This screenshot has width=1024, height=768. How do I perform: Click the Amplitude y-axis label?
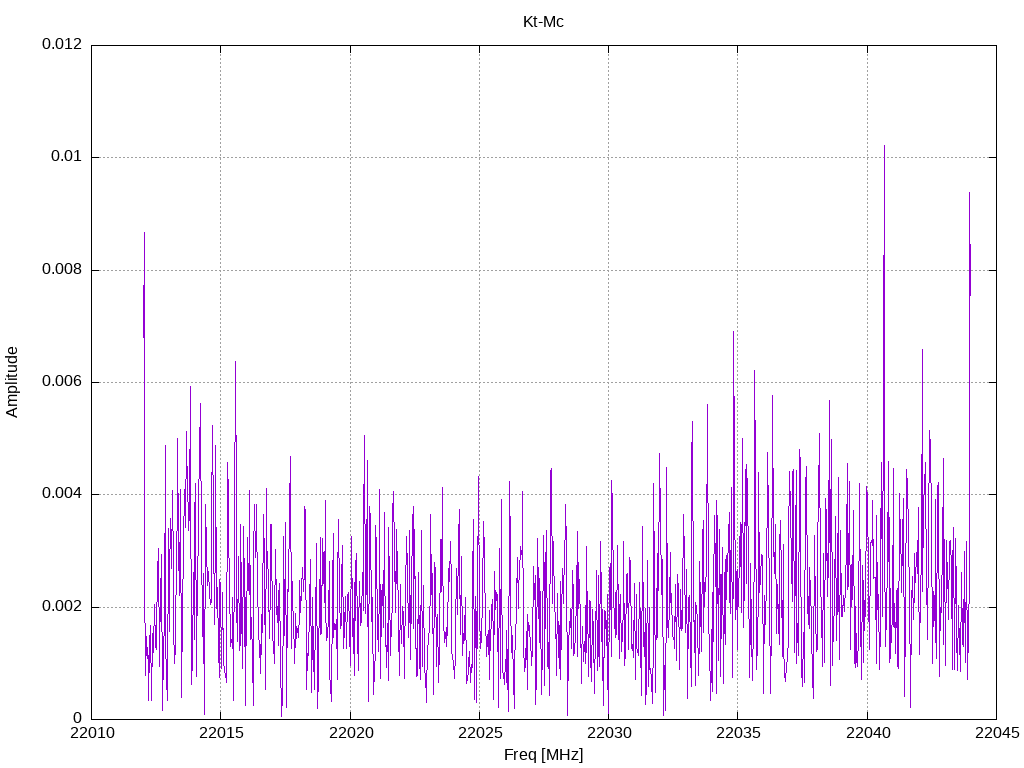click(x=12, y=382)
